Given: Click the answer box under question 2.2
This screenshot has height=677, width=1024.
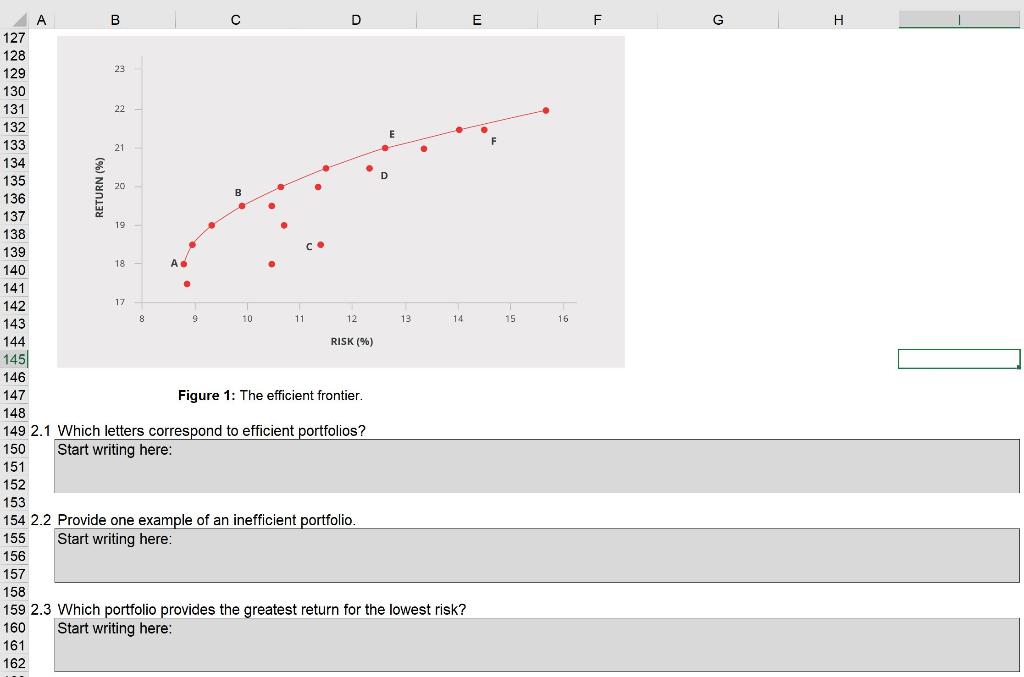Looking at the screenshot, I should click(535, 553).
